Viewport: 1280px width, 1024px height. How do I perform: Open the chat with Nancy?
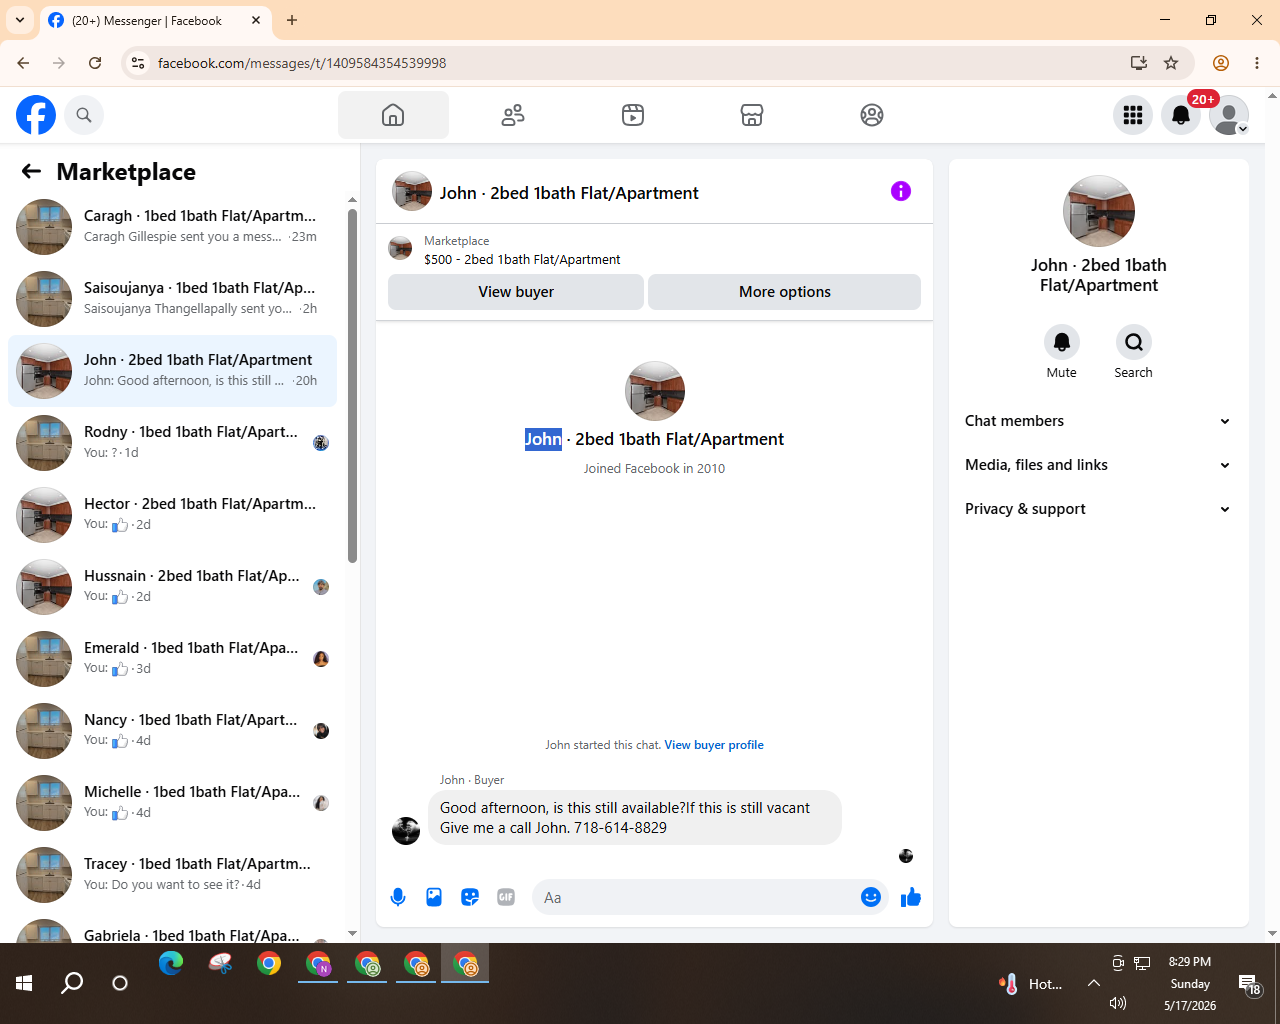click(x=172, y=731)
